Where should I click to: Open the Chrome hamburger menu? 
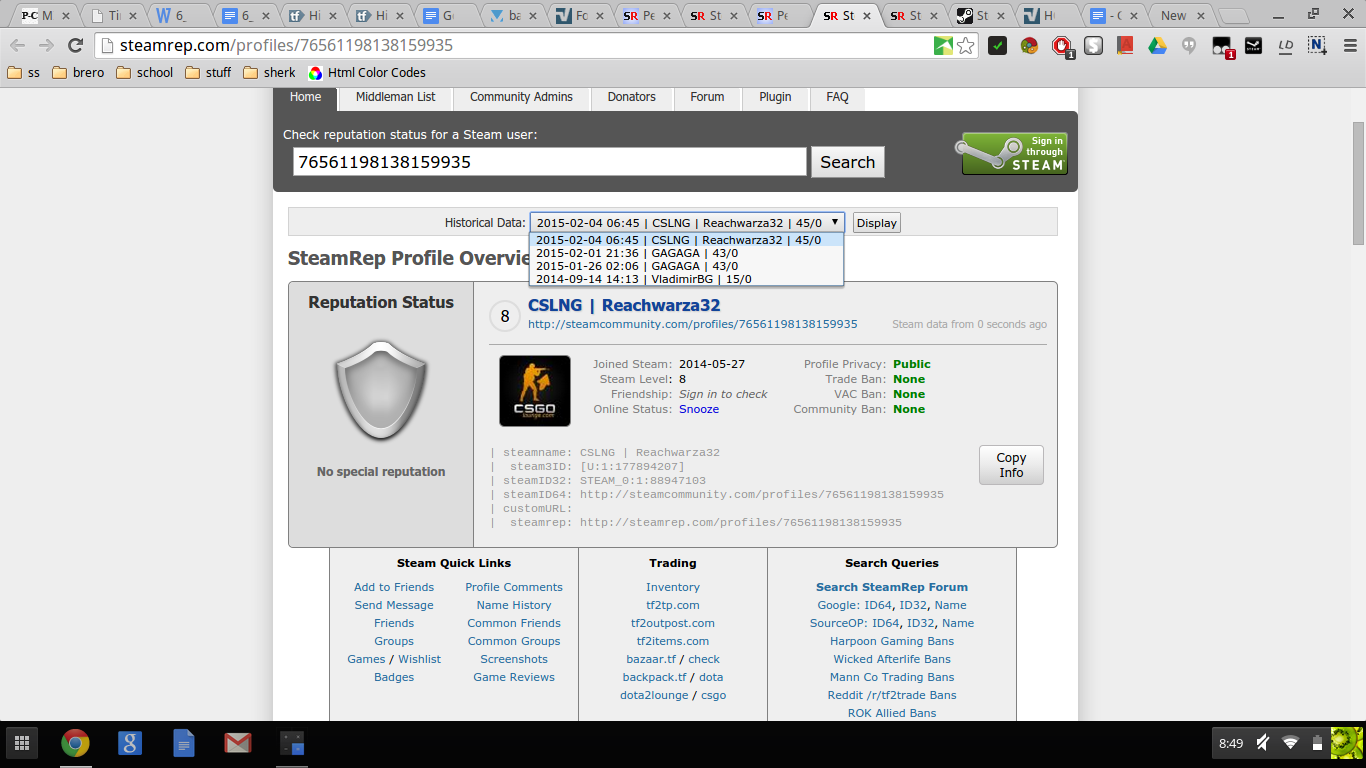[x=1347, y=46]
